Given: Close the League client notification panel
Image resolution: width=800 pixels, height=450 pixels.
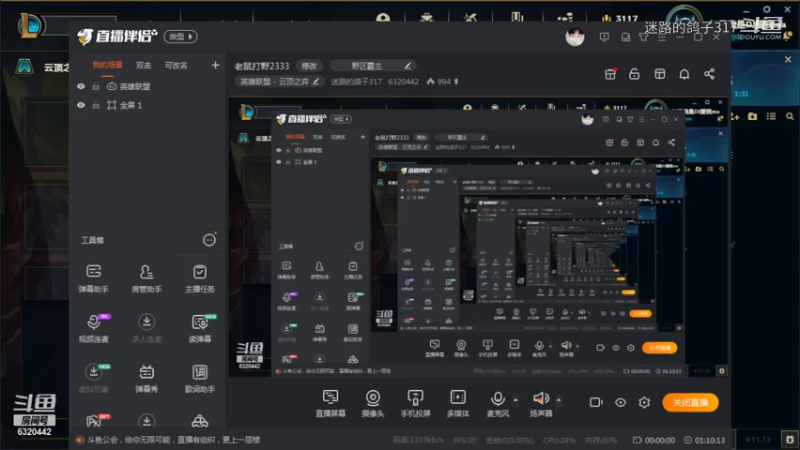Looking at the screenshot, I should click(788, 60).
